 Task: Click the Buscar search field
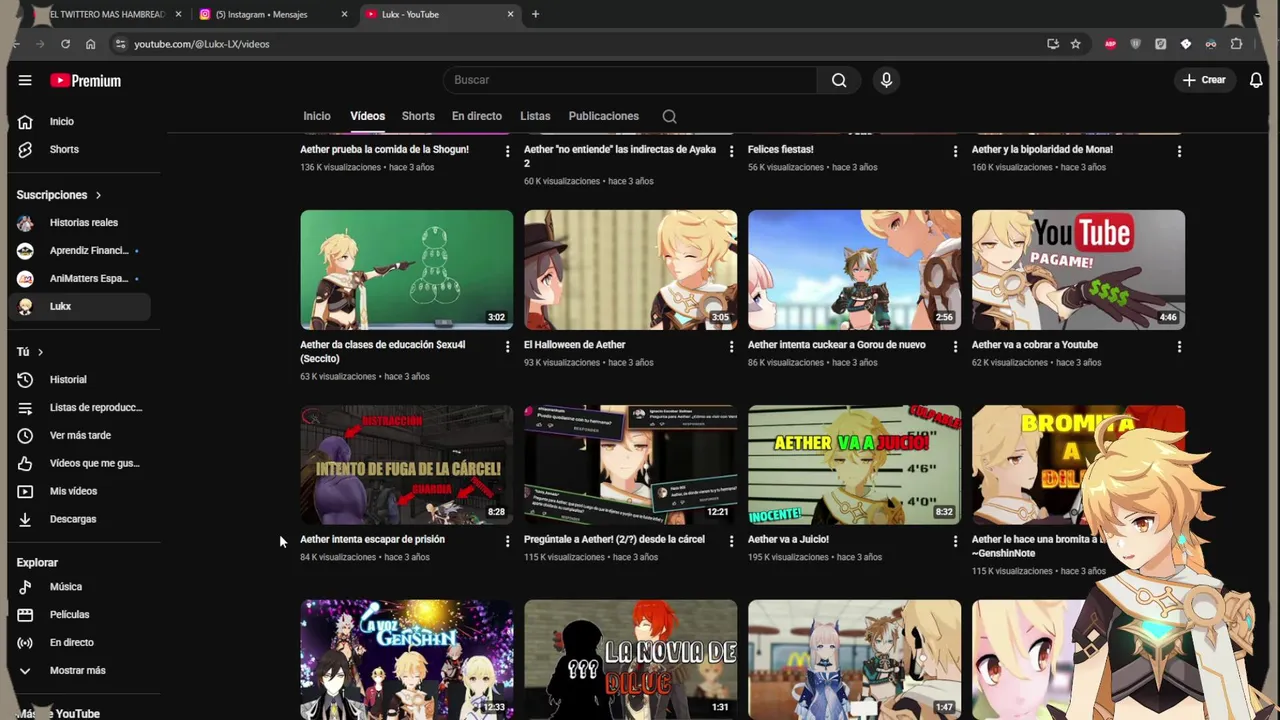pos(630,80)
